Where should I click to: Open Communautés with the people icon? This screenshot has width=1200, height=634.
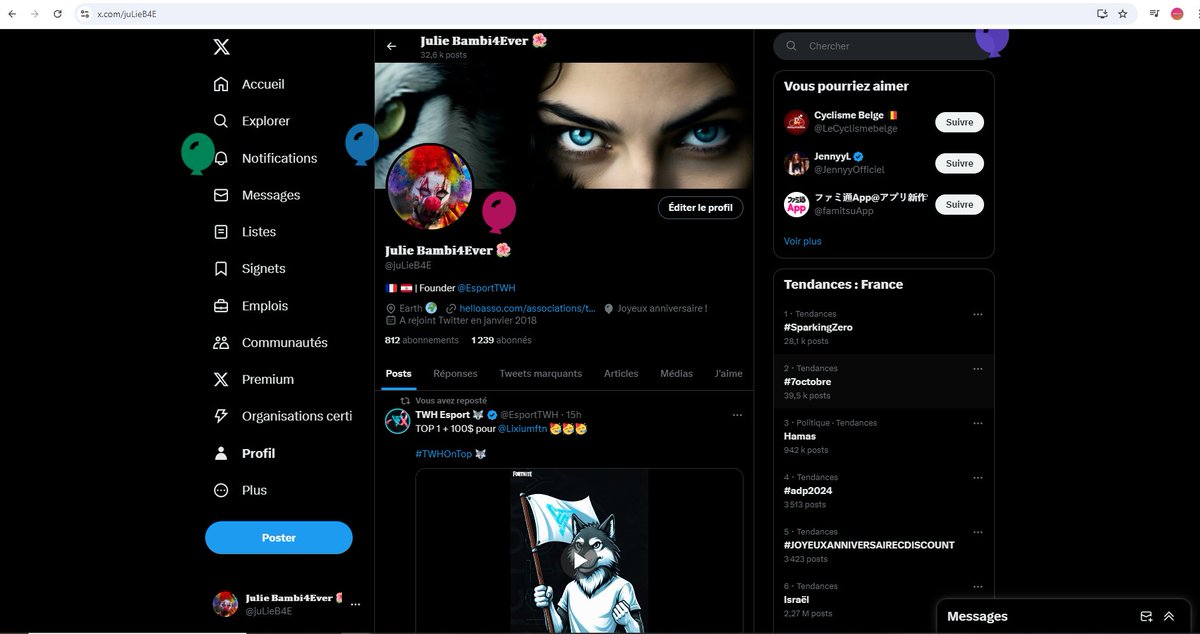tap(221, 342)
